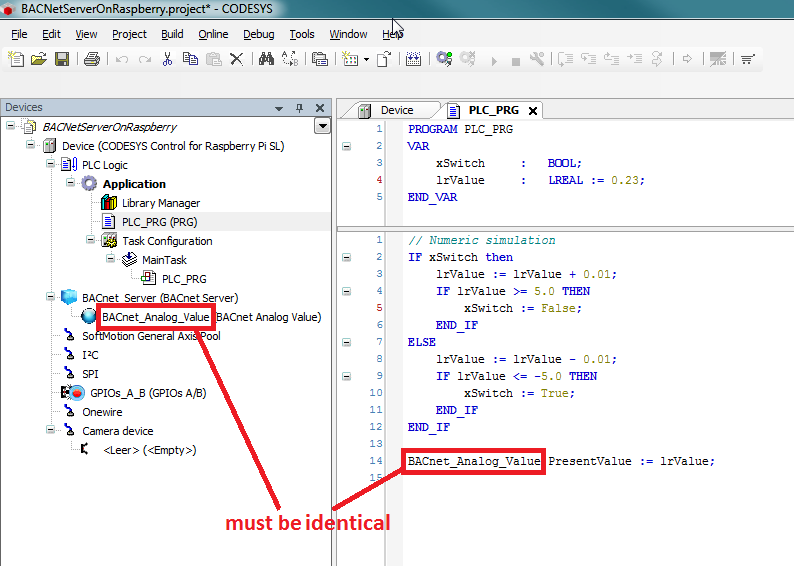Screen dimensions: 794x566
Task: Select the GPIOs_A_B device entry
Action: pyautogui.click(x=148, y=393)
